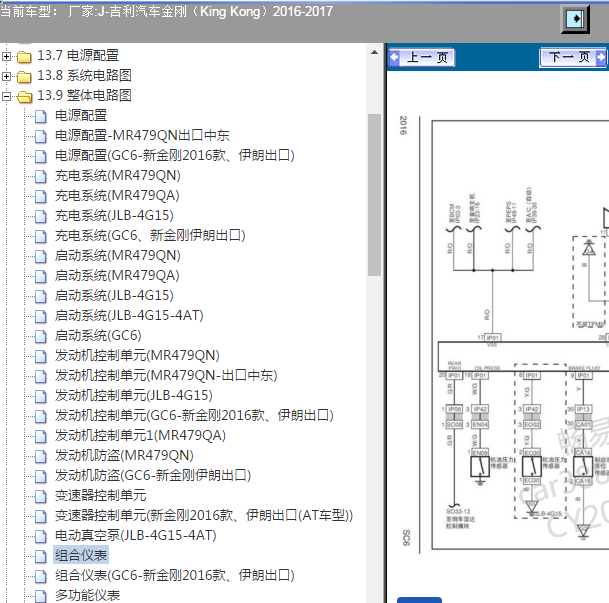Click page icon beside 电动真空泵(JLB-4G15-4AT)

pyautogui.click(x=40, y=536)
